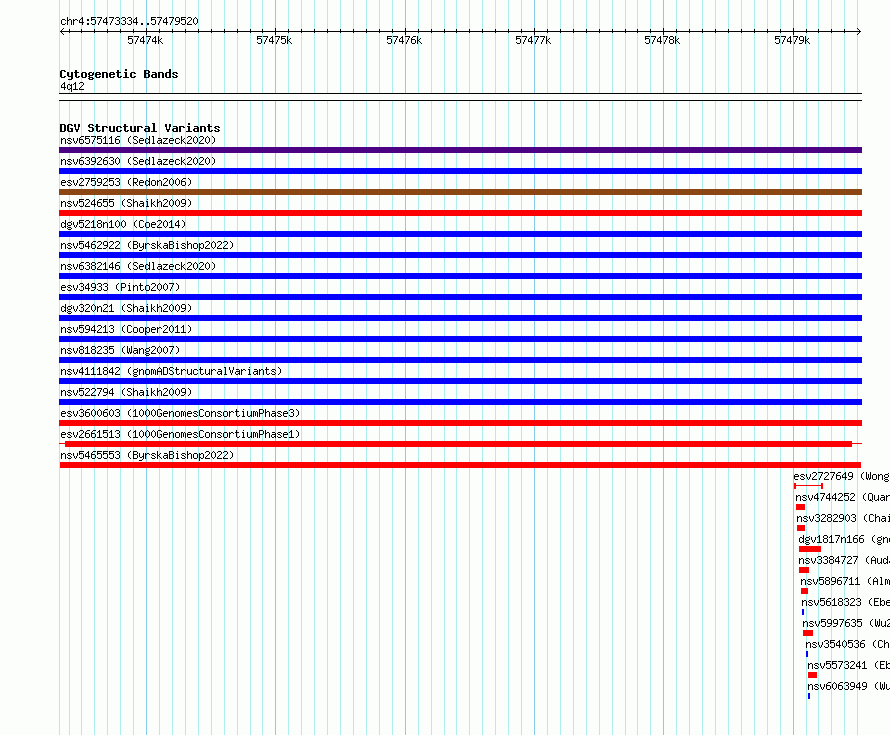
Task: Open the esv2759253 (Redon2006) label
Action: coord(126,182)
